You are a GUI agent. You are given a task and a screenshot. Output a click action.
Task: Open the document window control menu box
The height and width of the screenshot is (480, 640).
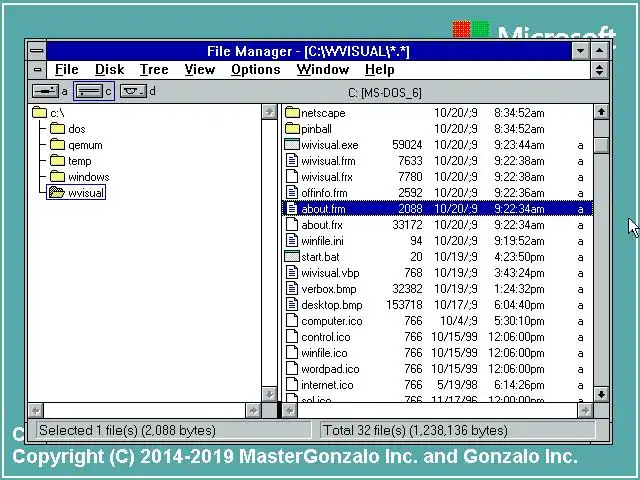(x=37, y=70)
